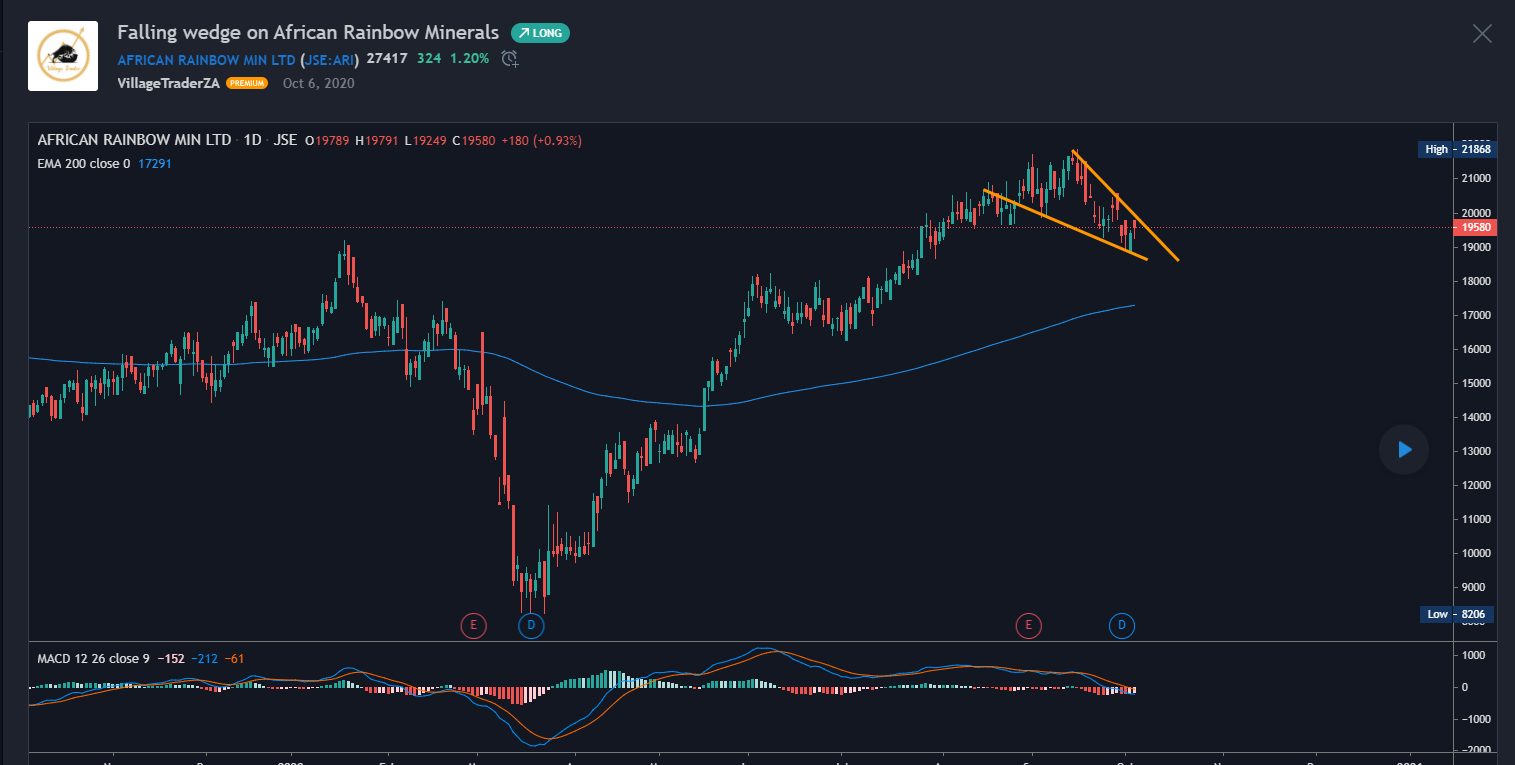The image size is (1515, 765).
Task: Open the VillageTraderZA author profile link
Action: [169, 83]
